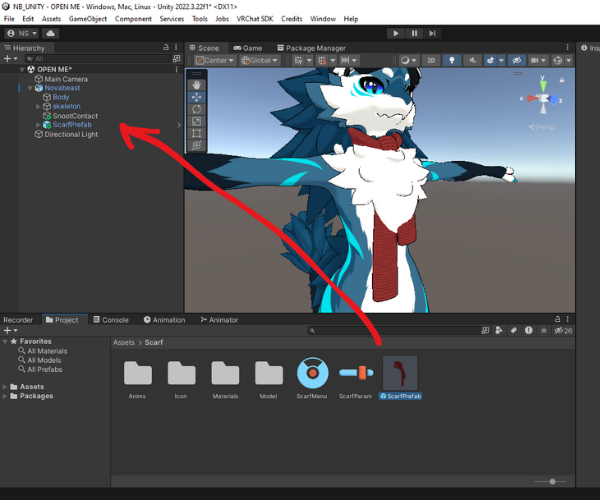Image resolution: width=600 pixels, height=500 pixels.
Task: Select the Rotate tool
Action: click(x=196, y=109)
